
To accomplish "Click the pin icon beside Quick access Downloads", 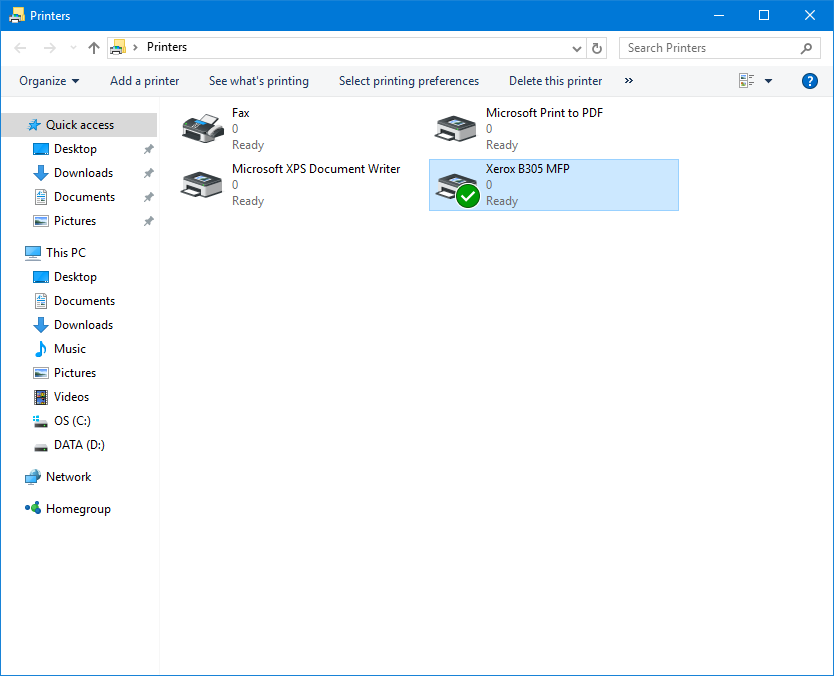I will [148, 173].
